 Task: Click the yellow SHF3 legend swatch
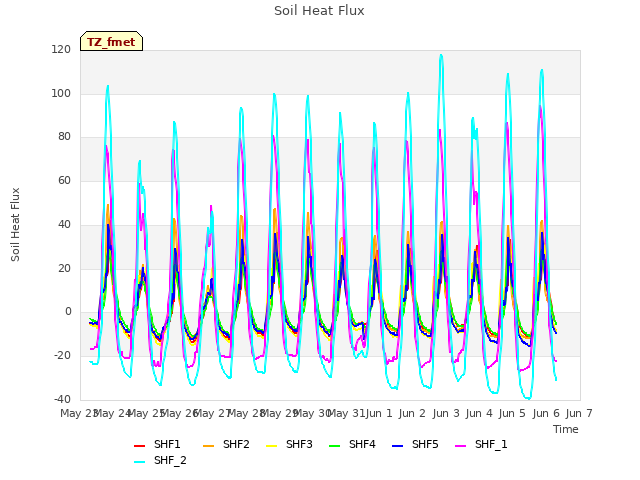(271, 446)
